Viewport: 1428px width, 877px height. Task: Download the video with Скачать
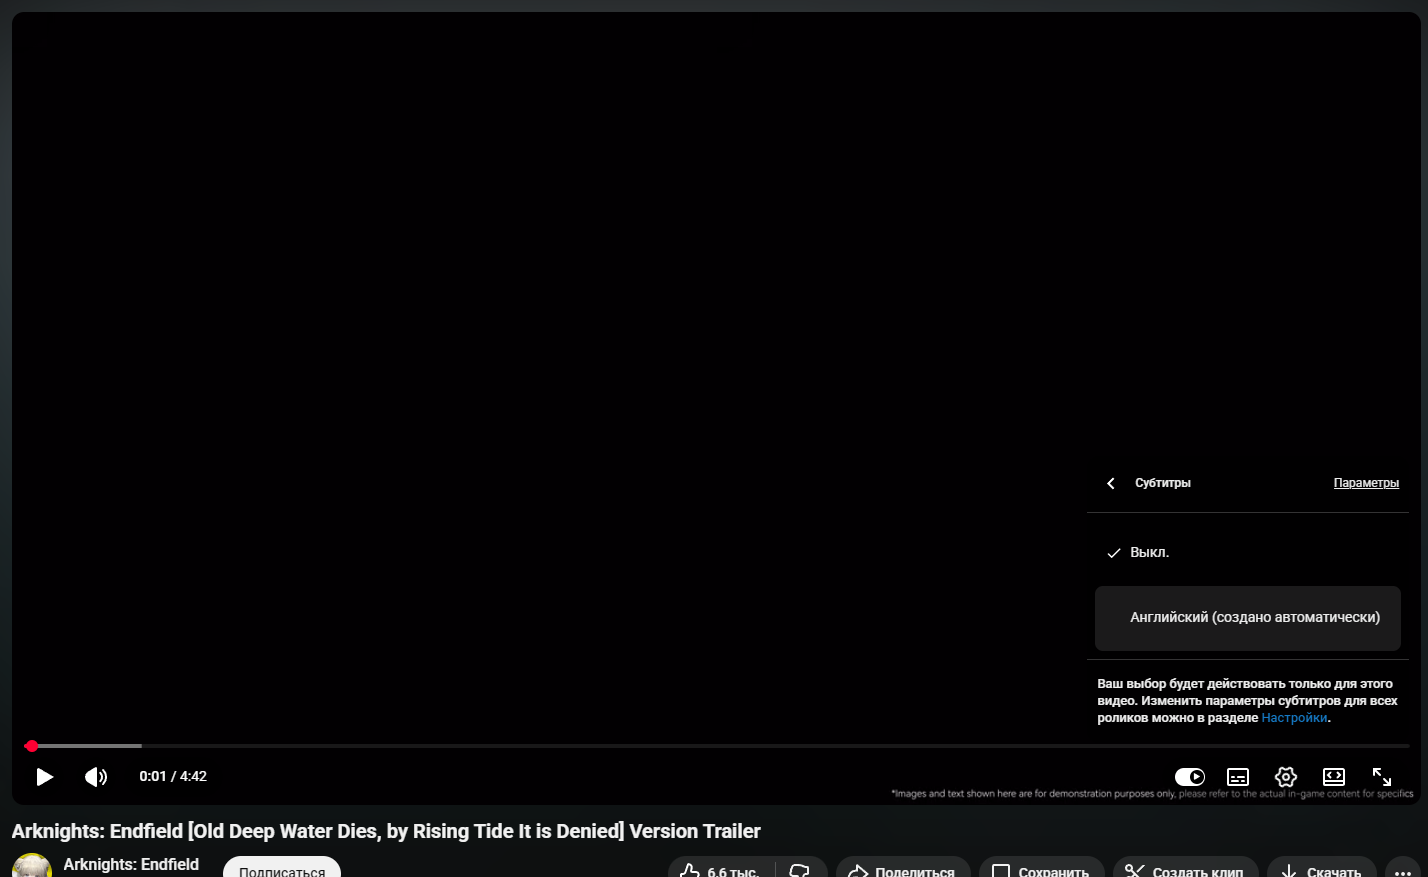(1322, 868)
